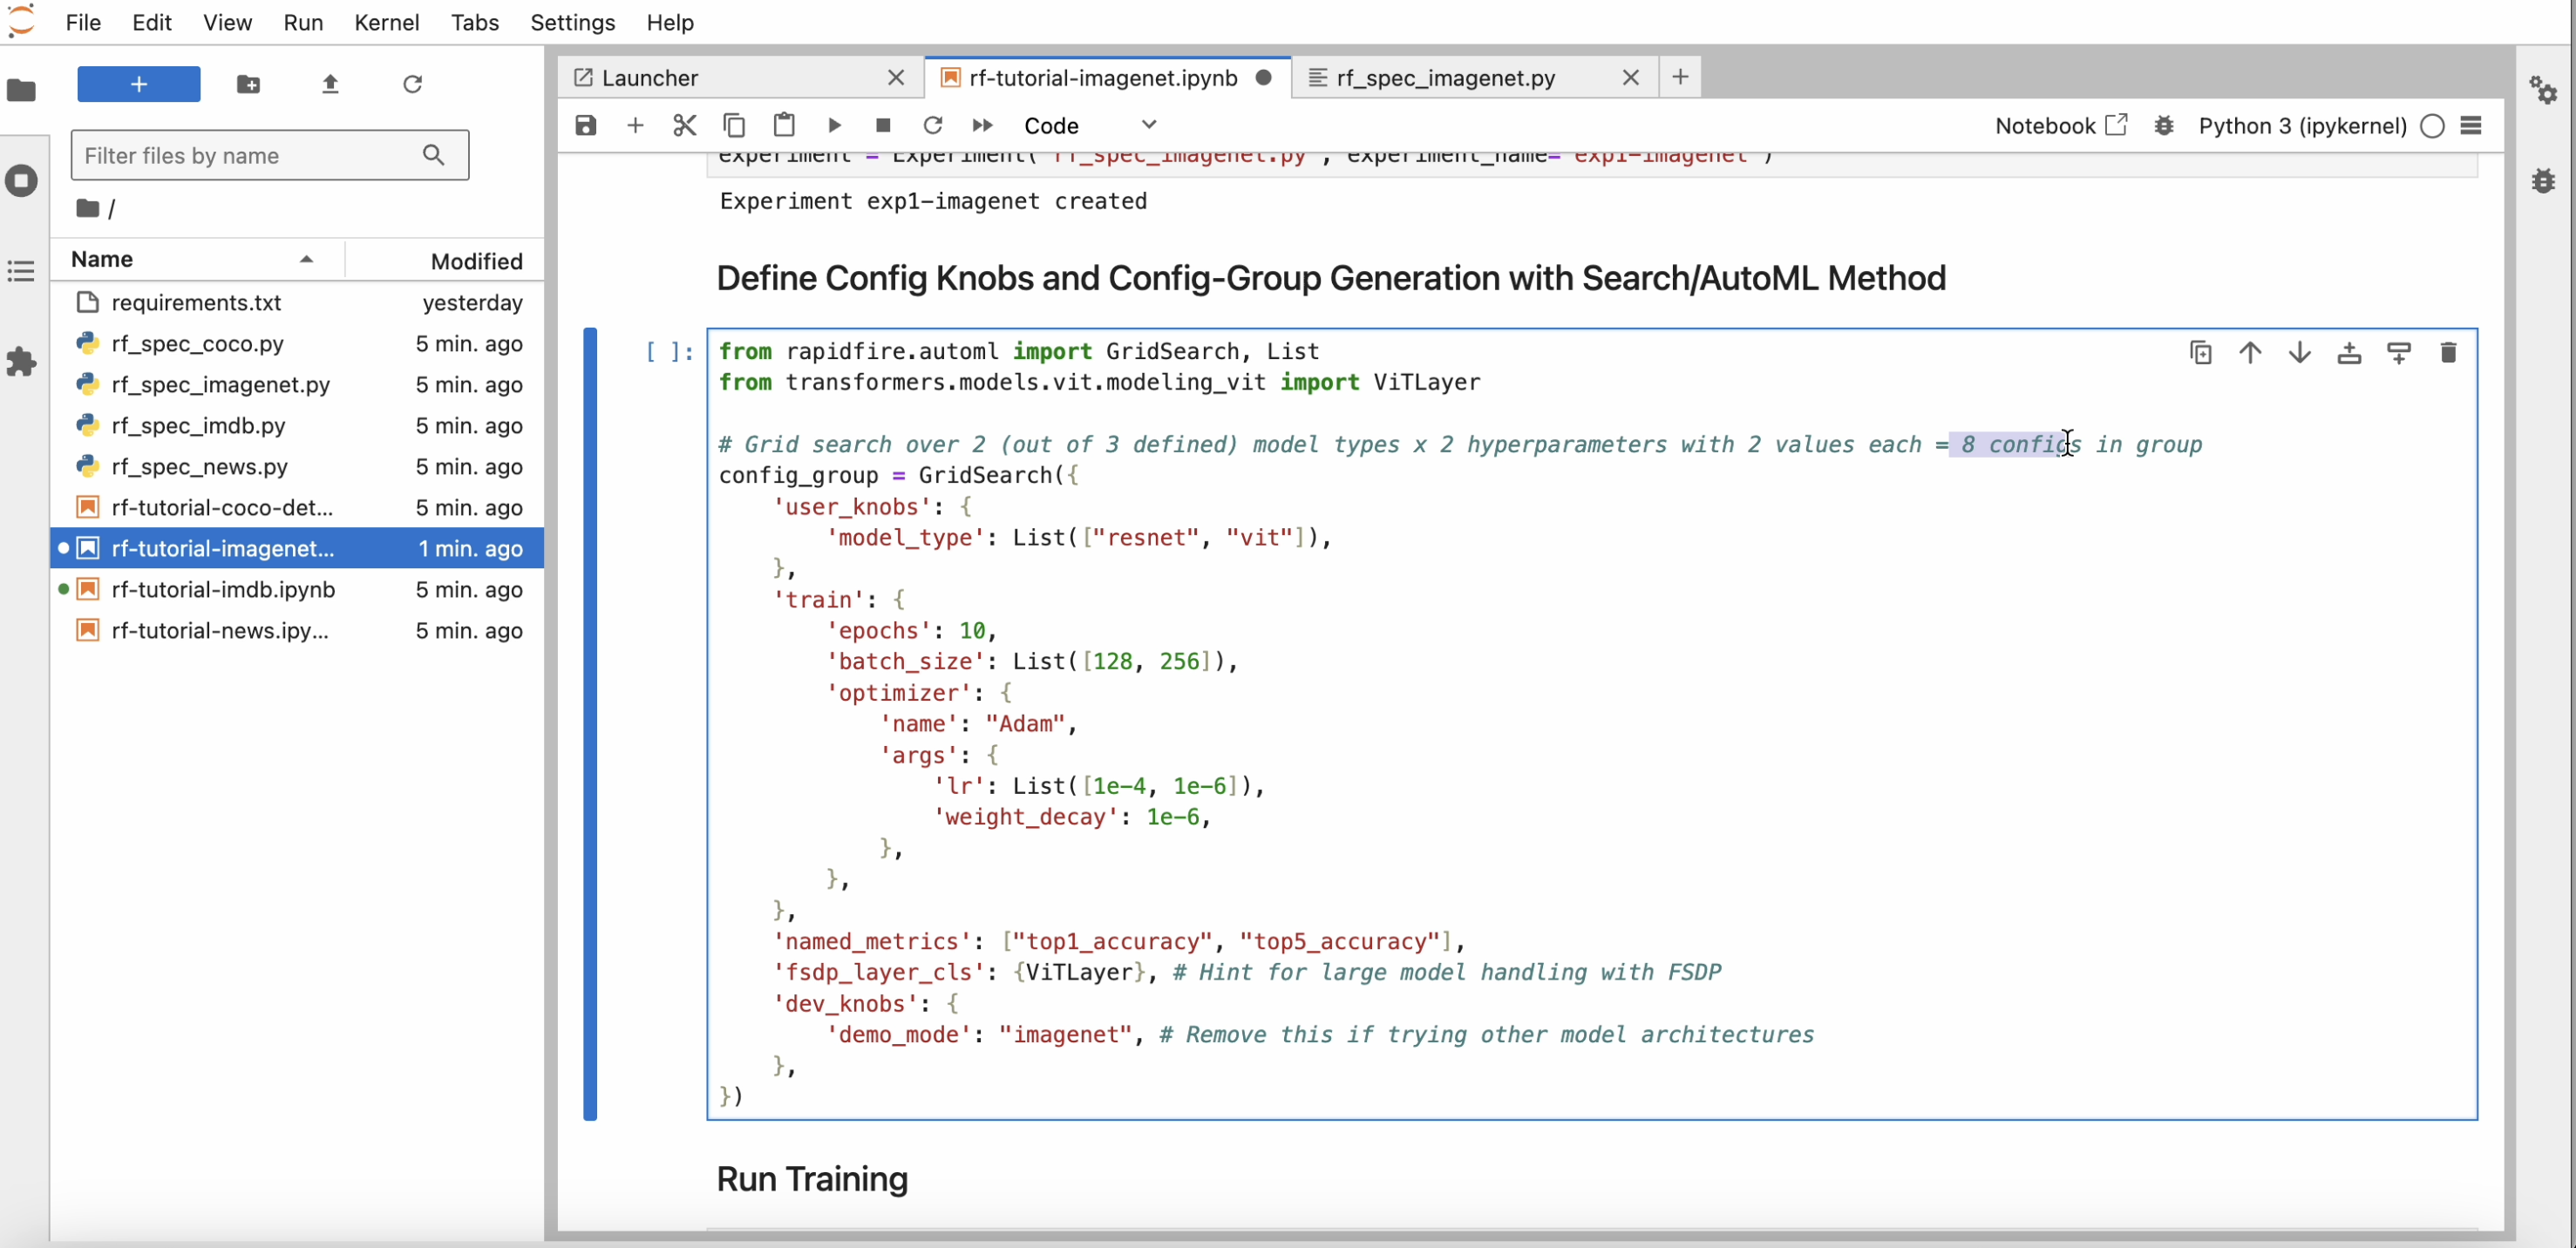
Task: Click the Run Training heading
Action: [x=812, y=1179]
